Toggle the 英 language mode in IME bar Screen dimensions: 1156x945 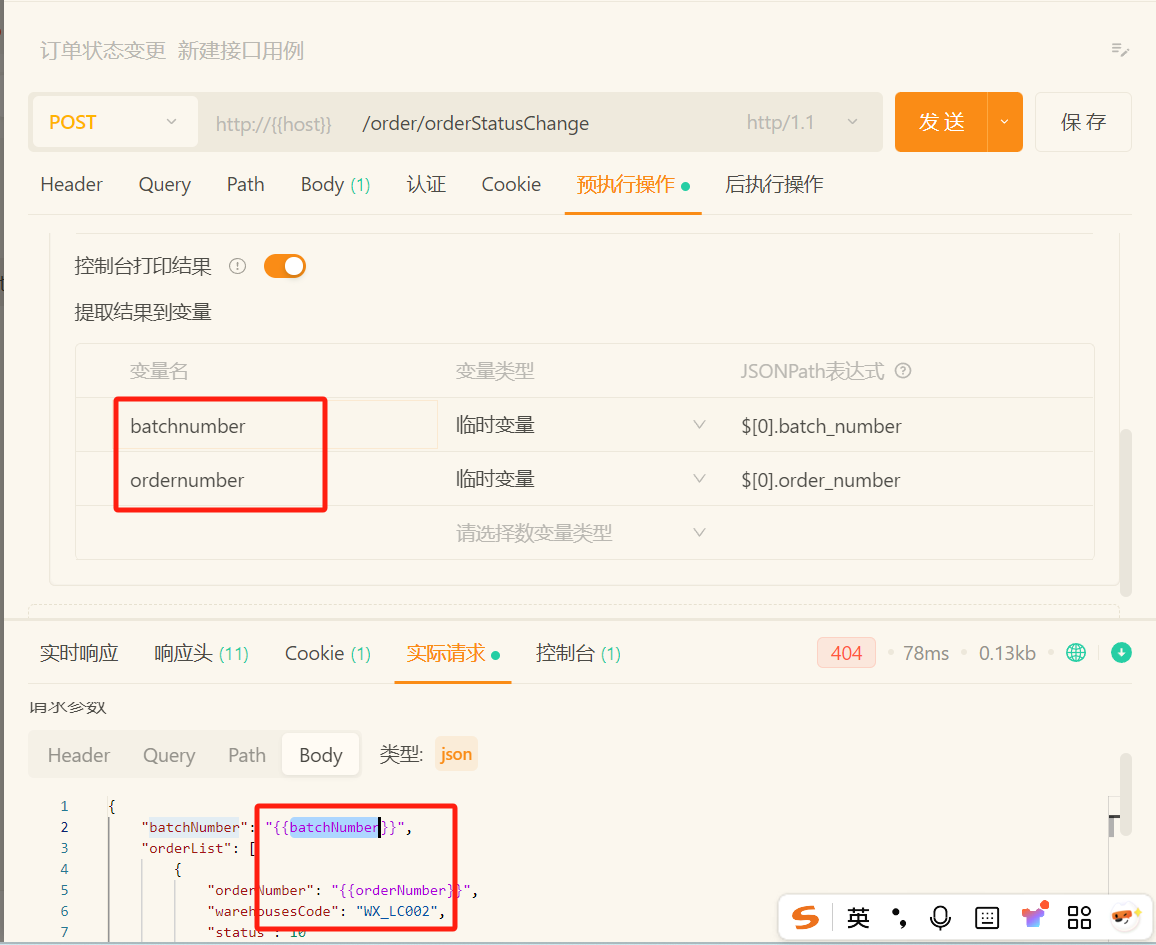coord(857,918)
